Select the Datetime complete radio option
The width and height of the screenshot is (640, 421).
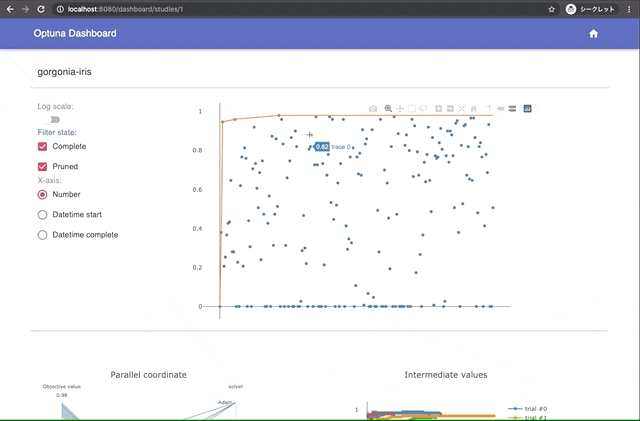42,235
